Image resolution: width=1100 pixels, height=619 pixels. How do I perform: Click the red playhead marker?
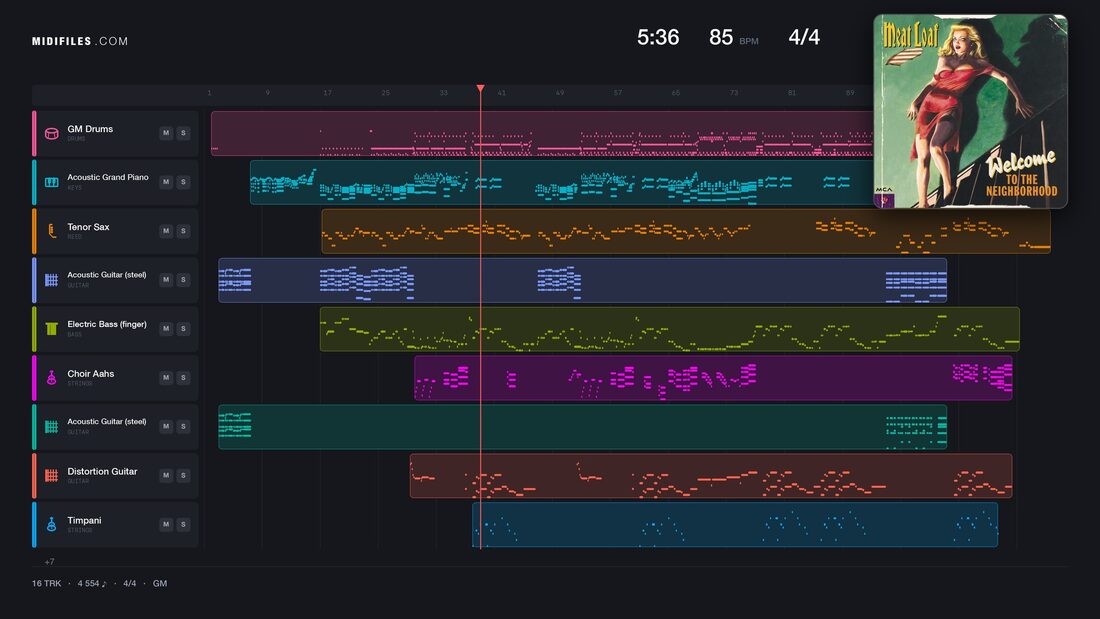click(x=481, y=88)
